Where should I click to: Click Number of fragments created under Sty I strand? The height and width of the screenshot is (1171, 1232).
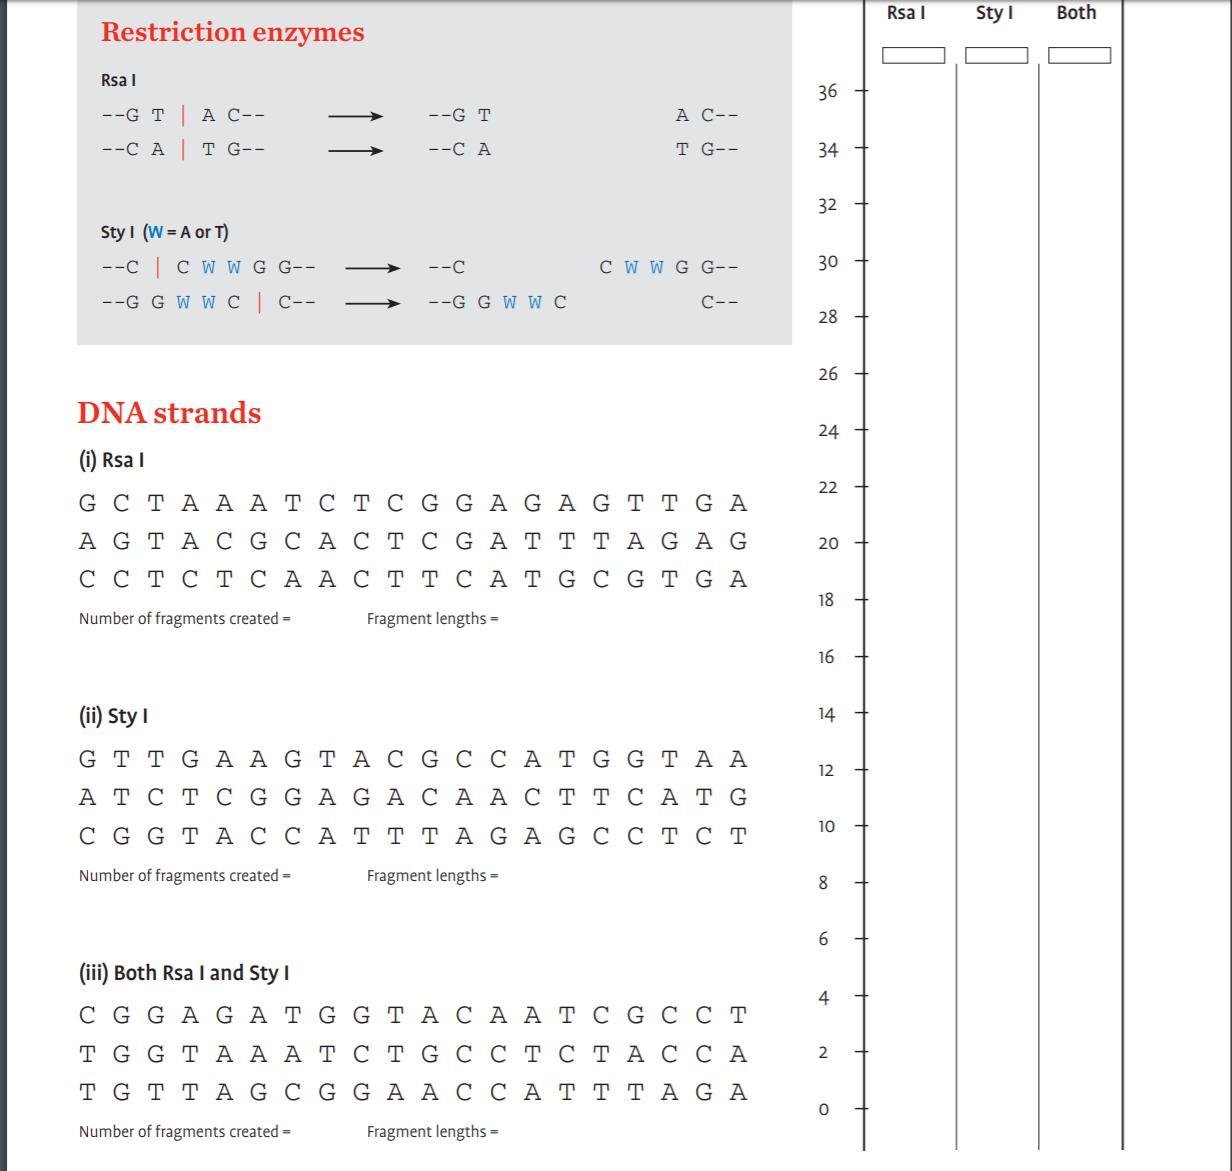[185, 876]
